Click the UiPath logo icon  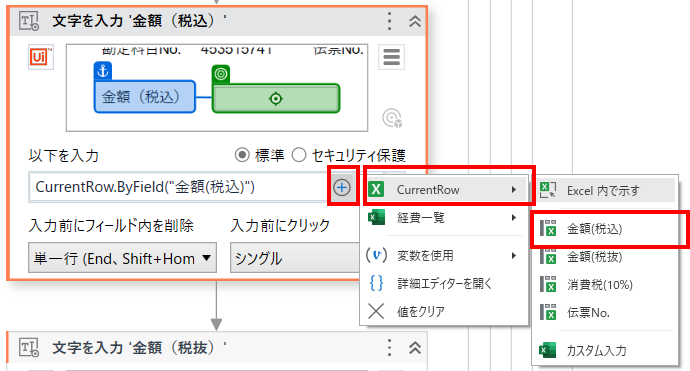40,57
